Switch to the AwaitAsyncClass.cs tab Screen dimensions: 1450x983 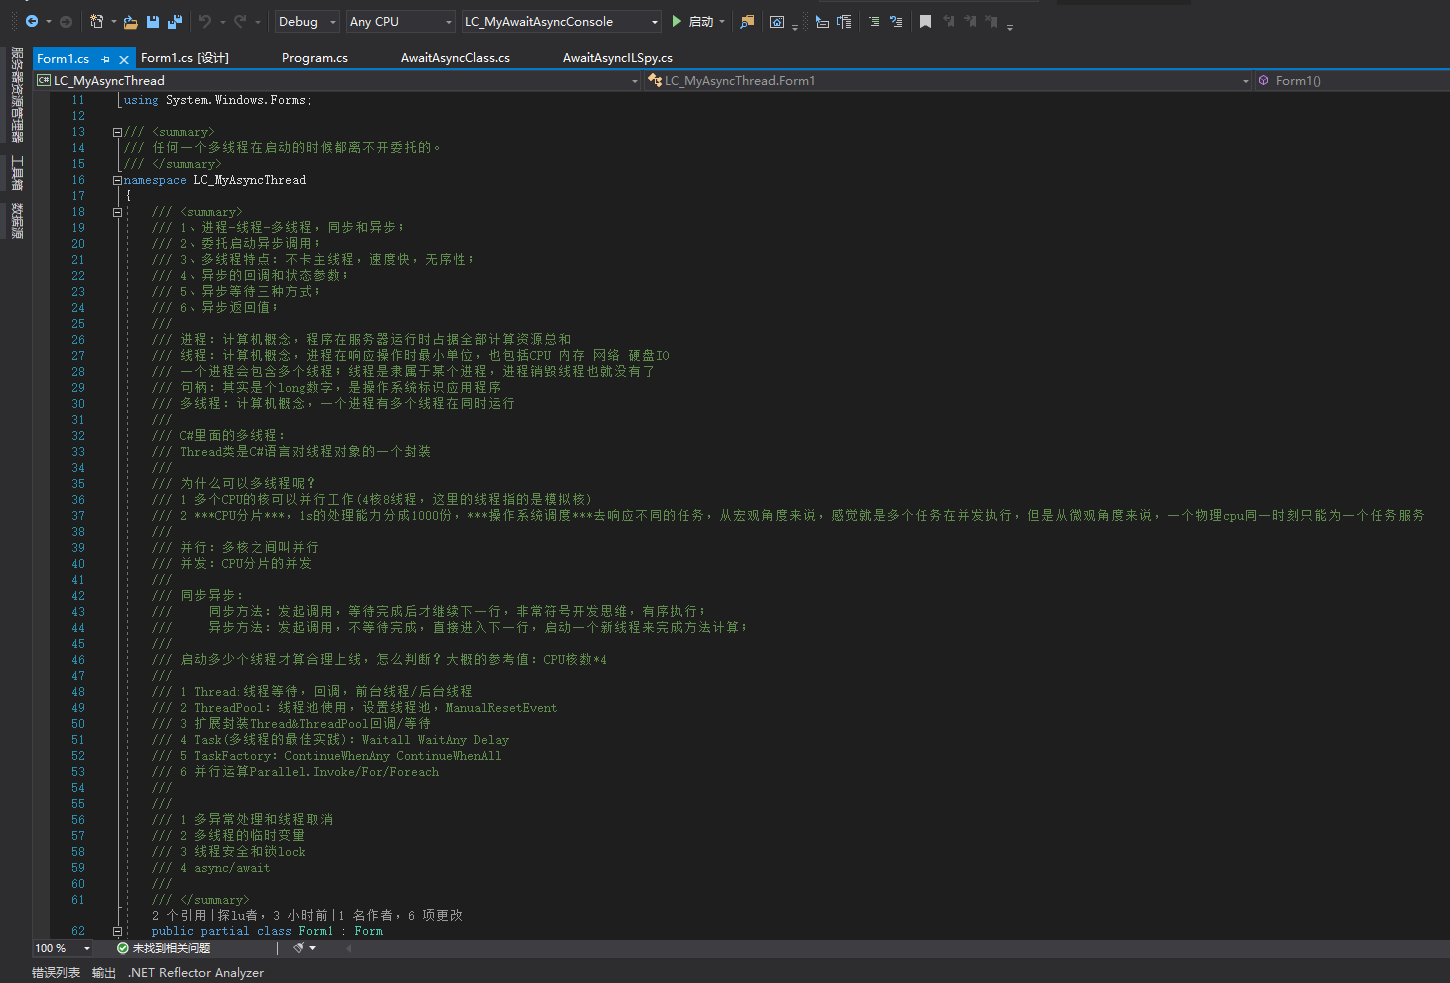(x=455, y=58)
